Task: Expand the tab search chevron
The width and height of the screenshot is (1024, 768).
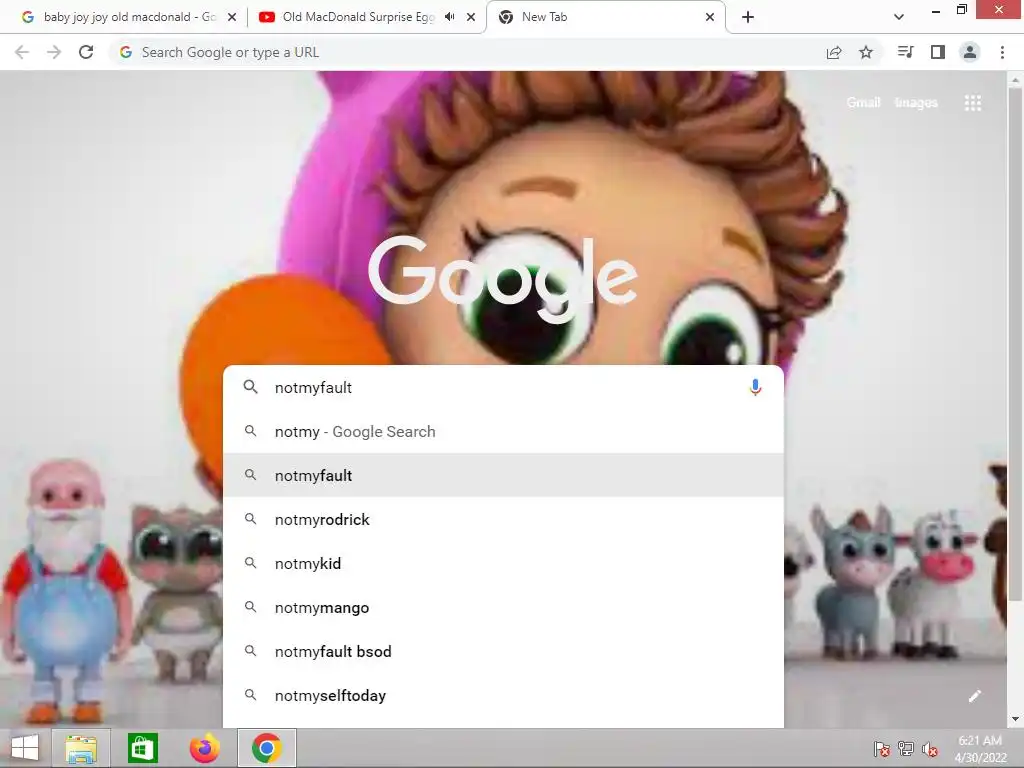Action: coord(899,17)
